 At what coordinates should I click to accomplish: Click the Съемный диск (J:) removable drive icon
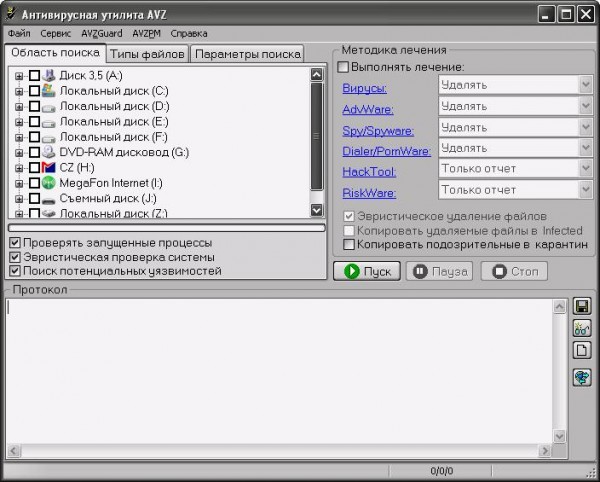click(x=49, y=199)
